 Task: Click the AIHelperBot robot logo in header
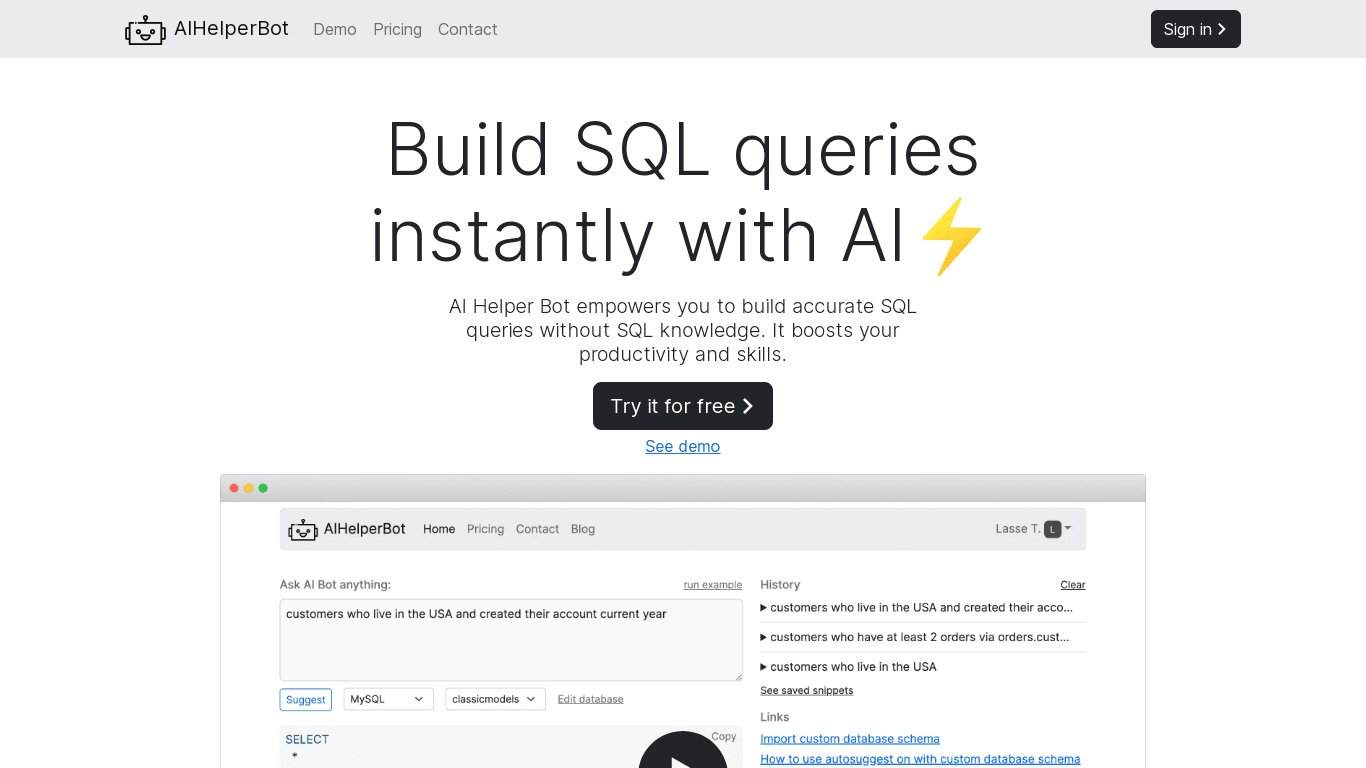(145, 30)
